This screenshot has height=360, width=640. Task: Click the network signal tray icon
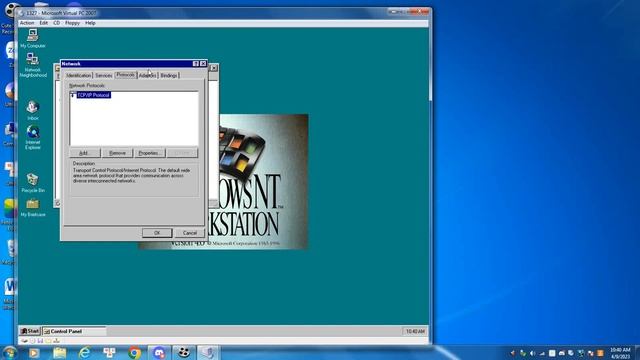coord(542,353)
